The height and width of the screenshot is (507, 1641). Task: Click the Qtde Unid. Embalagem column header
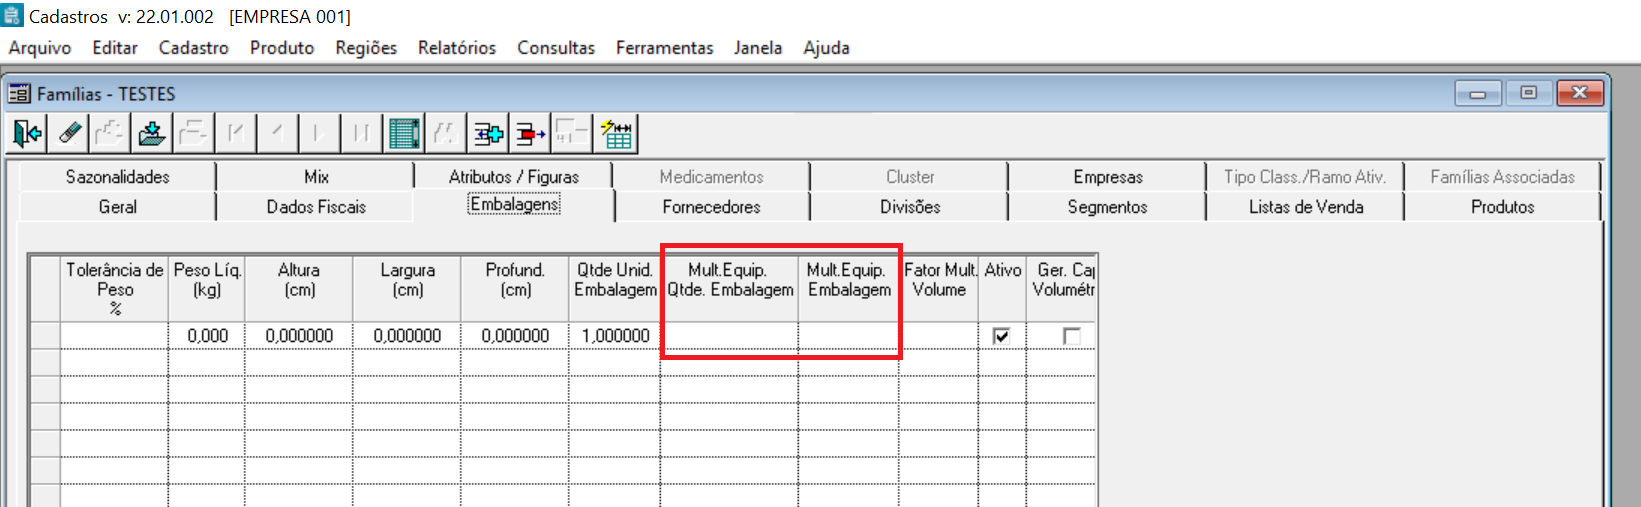pyautogui.click(x=615, y=289)
